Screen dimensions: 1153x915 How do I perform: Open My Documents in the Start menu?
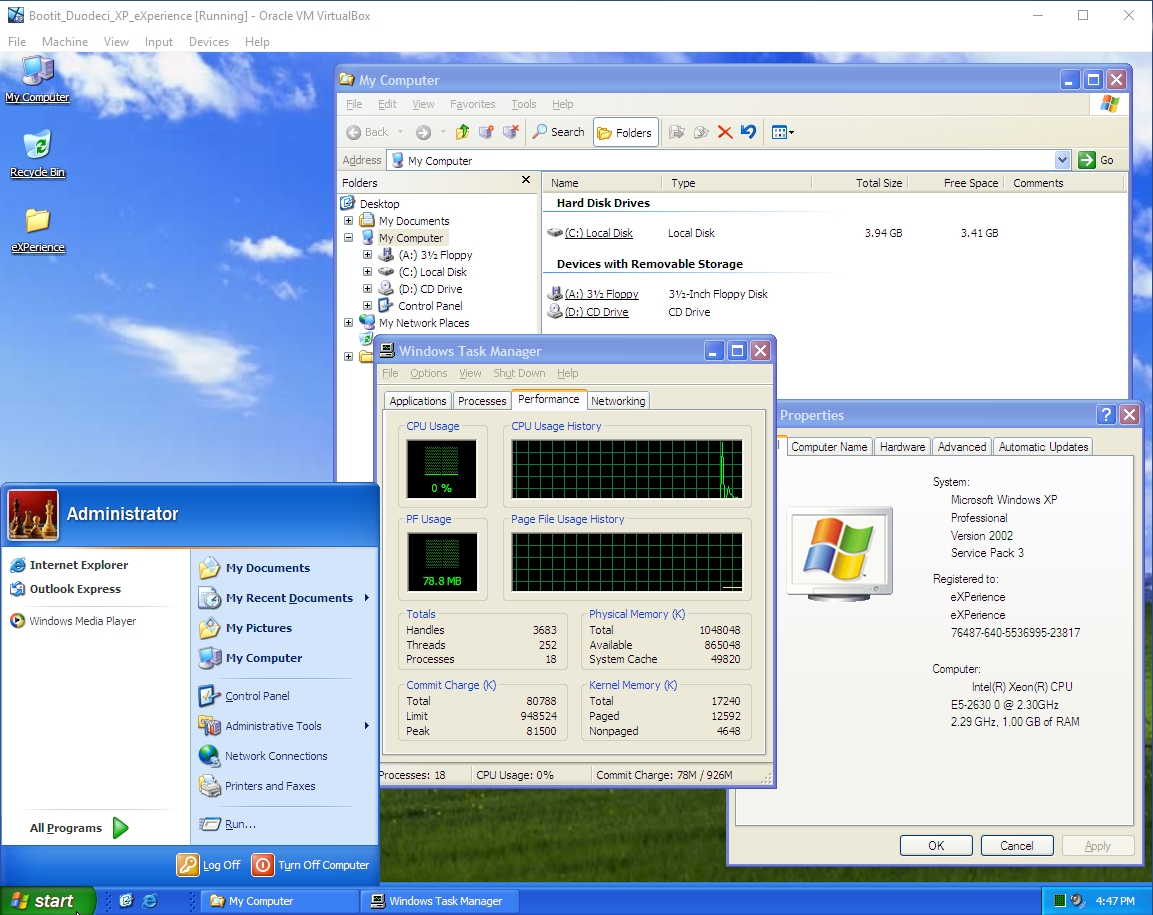tap(254, 568)
